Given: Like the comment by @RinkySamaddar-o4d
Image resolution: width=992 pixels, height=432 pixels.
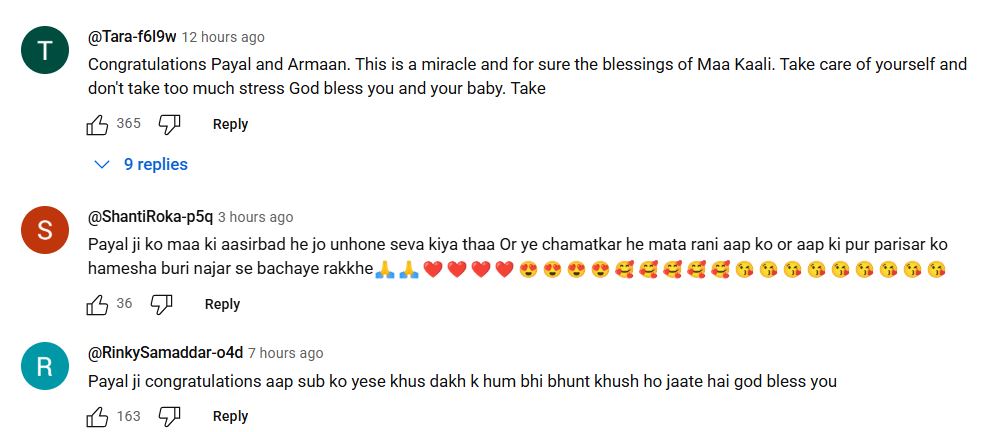Looking at the screenshot, I should point(97,416).
